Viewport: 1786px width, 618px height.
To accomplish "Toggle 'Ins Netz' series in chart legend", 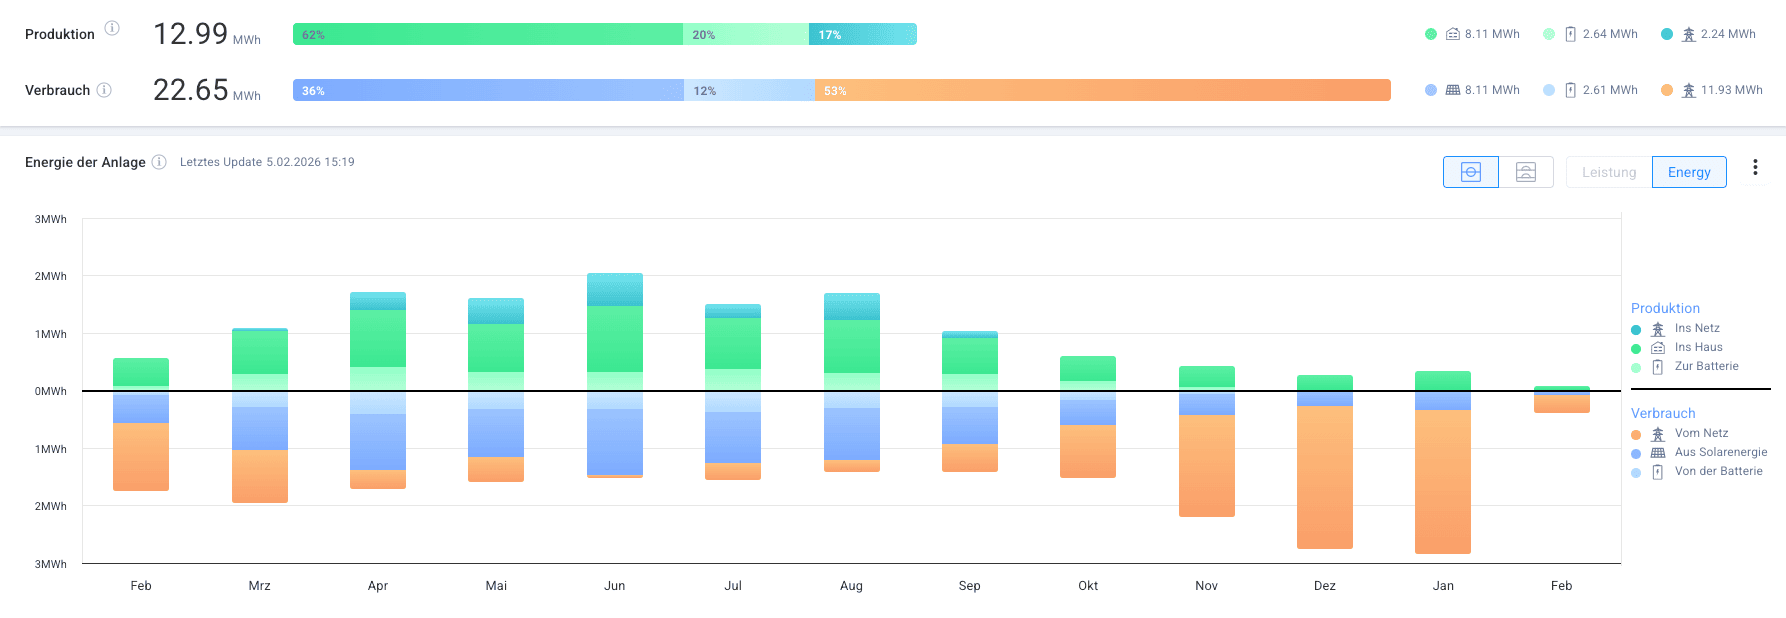I will (1696, 328).
